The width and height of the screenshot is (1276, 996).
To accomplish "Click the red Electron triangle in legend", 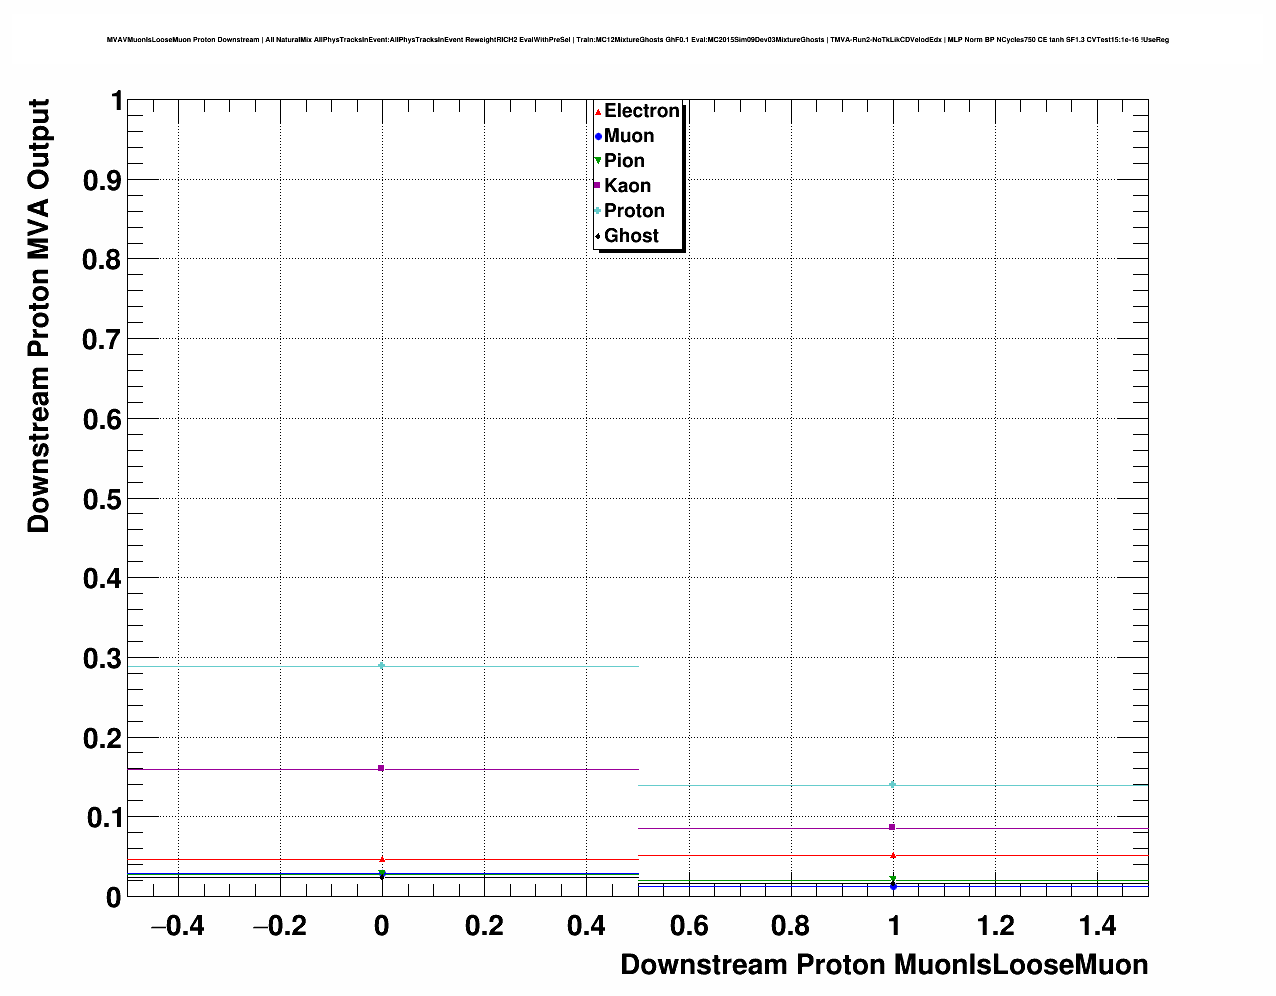I will (598, 111).
